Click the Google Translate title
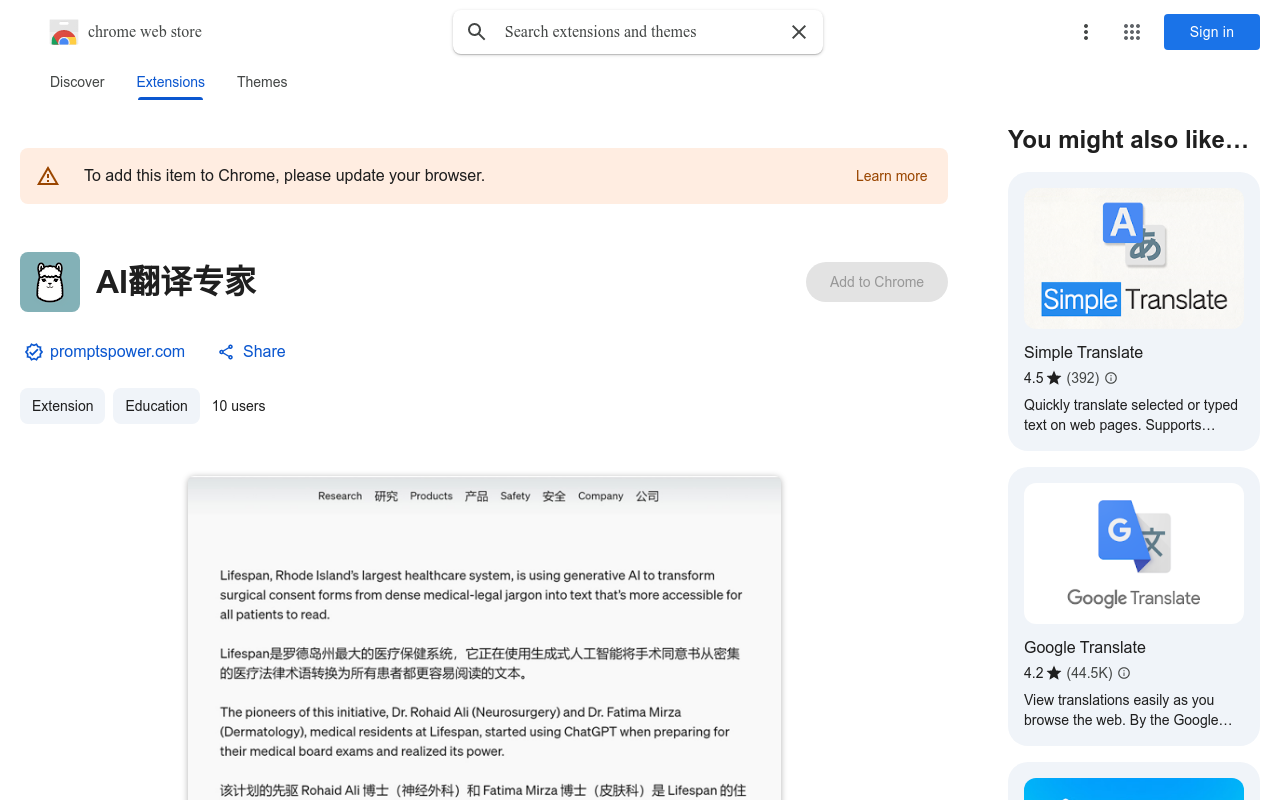Screen dimensions: 1280x800 coord(1085,647)
